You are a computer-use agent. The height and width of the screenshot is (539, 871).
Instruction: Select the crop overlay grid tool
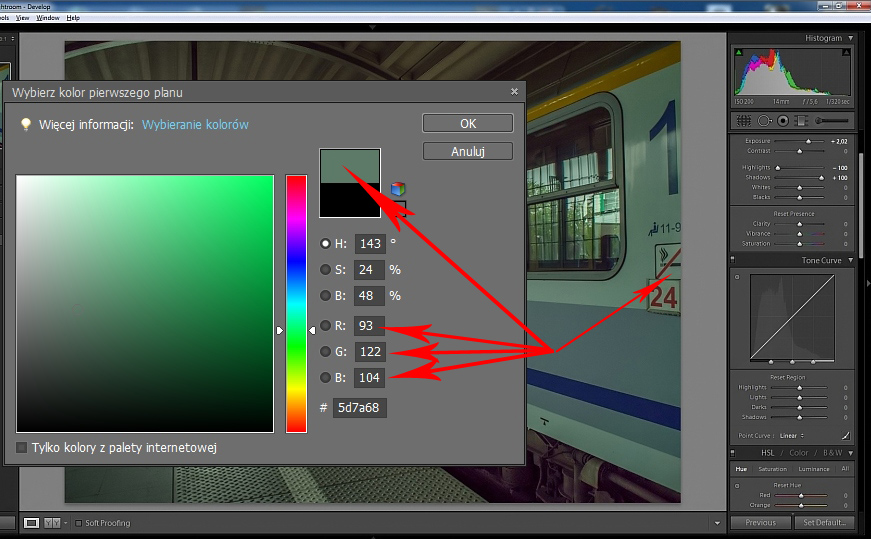pyautogui.click(x=744, y=120)
